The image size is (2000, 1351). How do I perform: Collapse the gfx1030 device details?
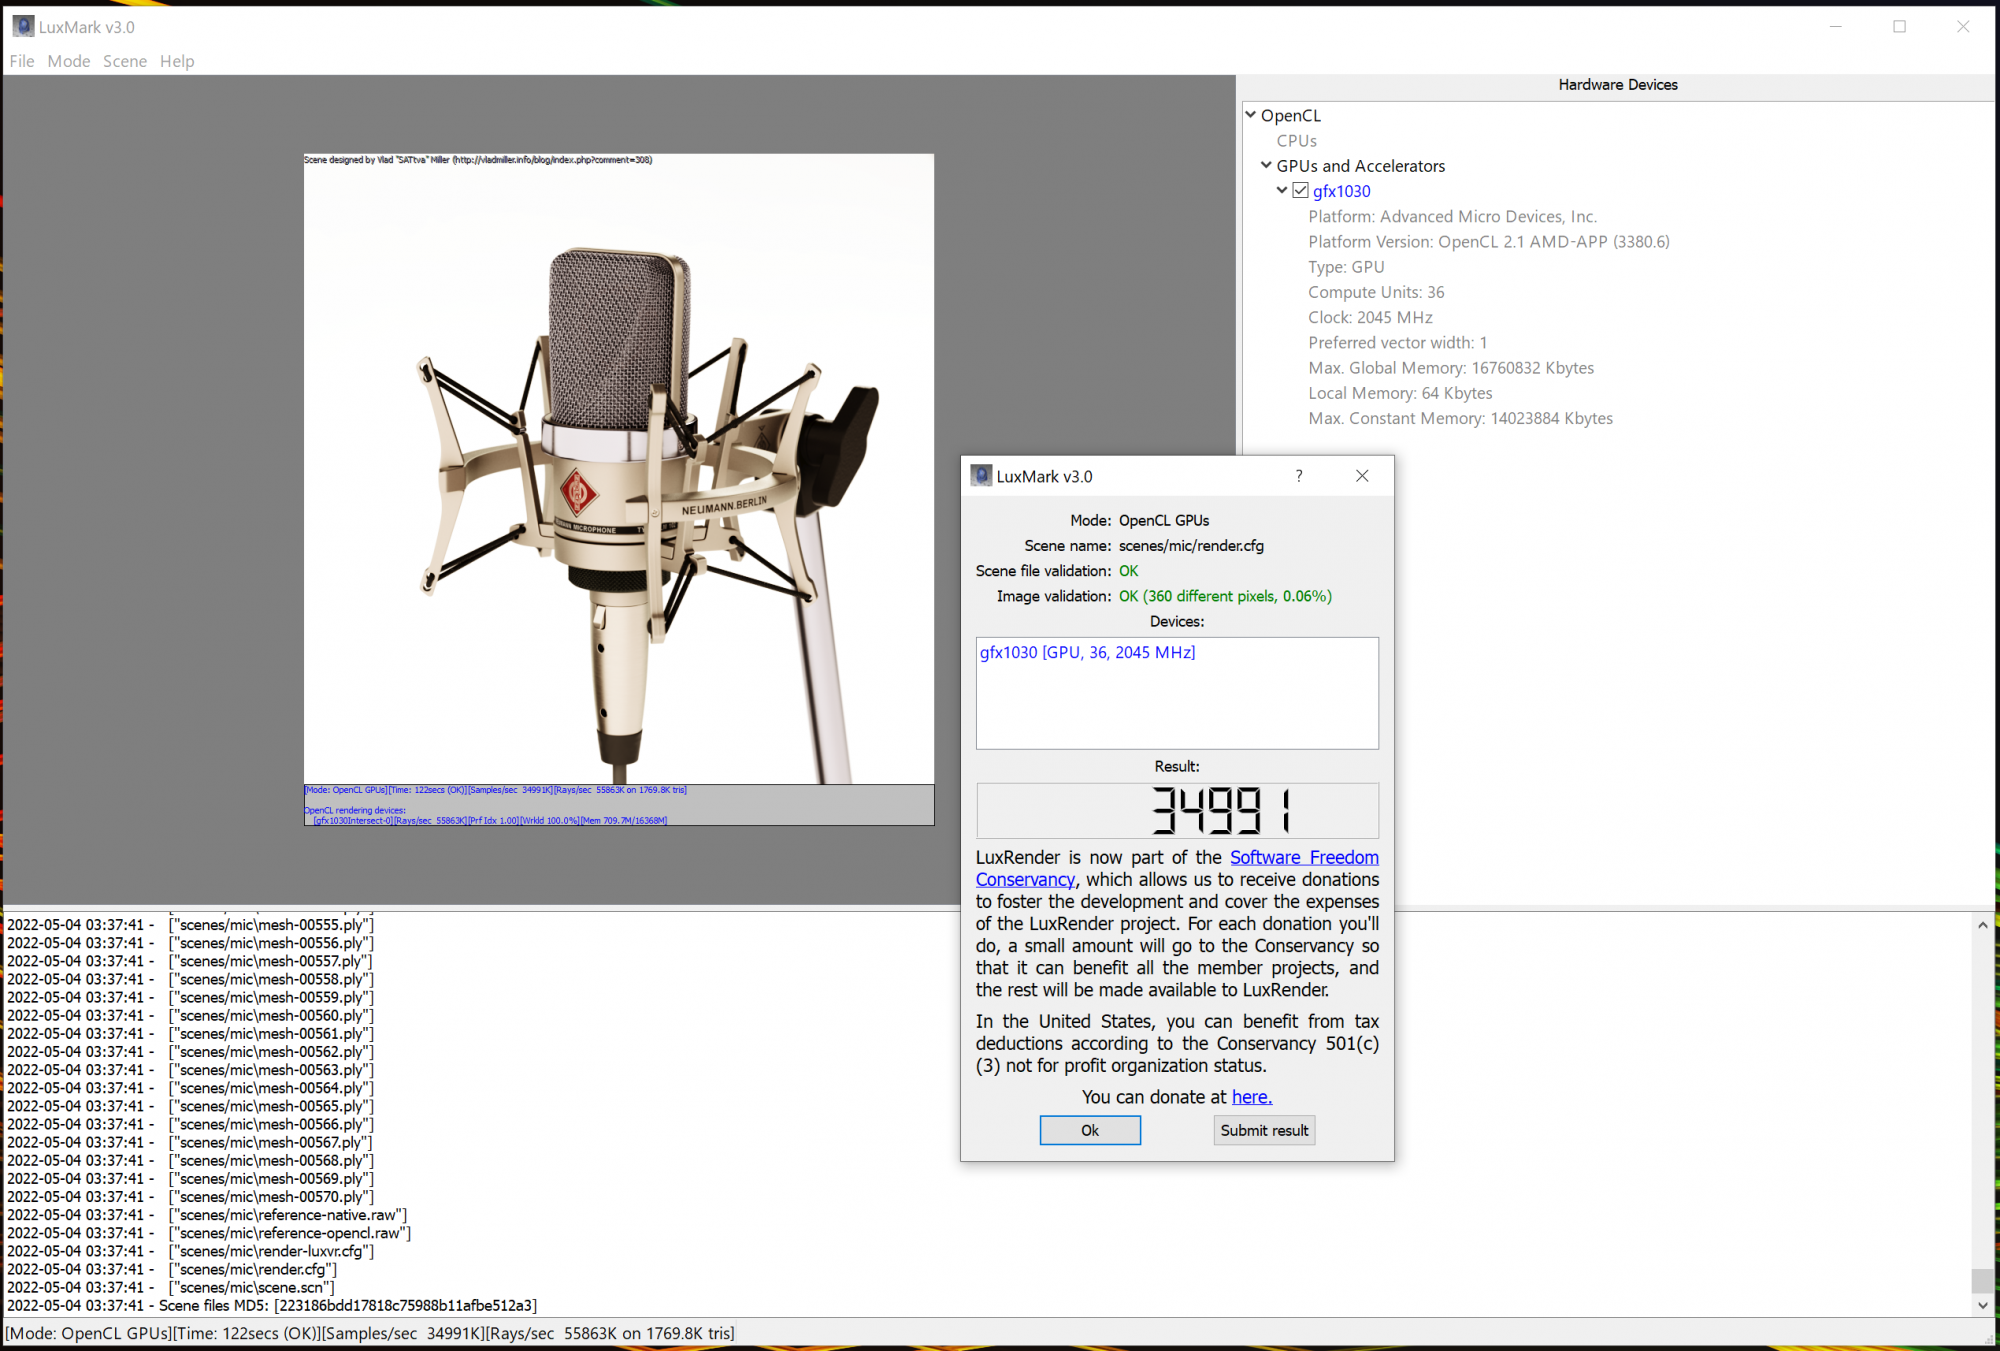[x=1282, y=190]
